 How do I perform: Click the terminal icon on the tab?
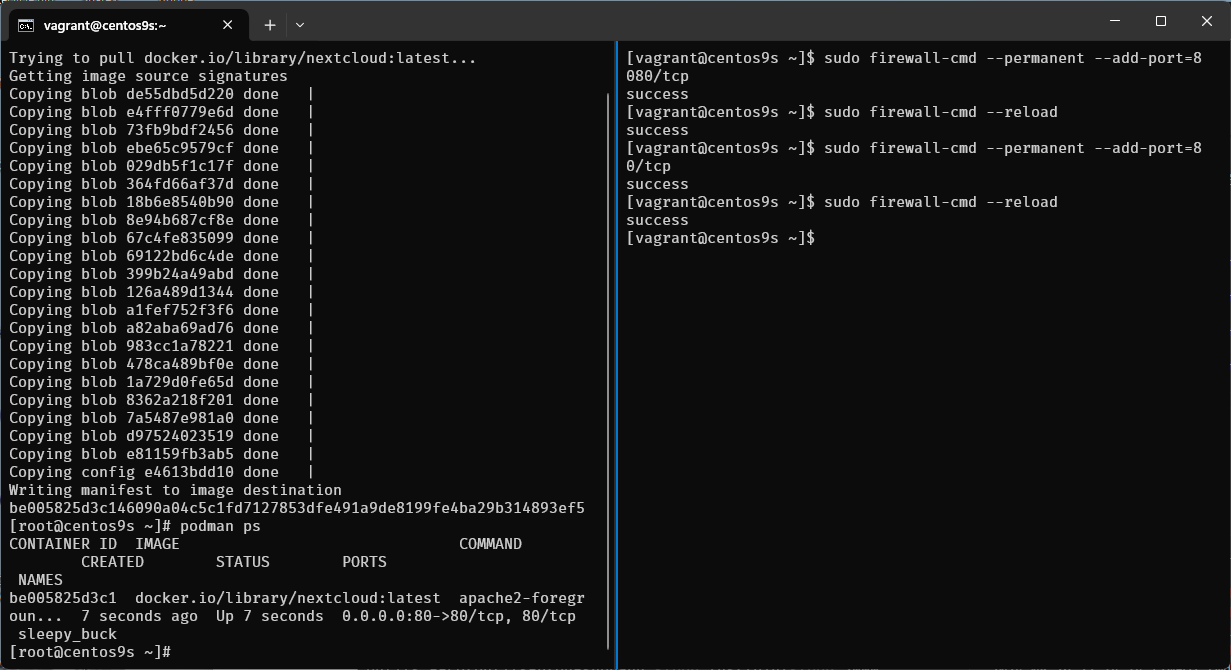pos(27,25)
